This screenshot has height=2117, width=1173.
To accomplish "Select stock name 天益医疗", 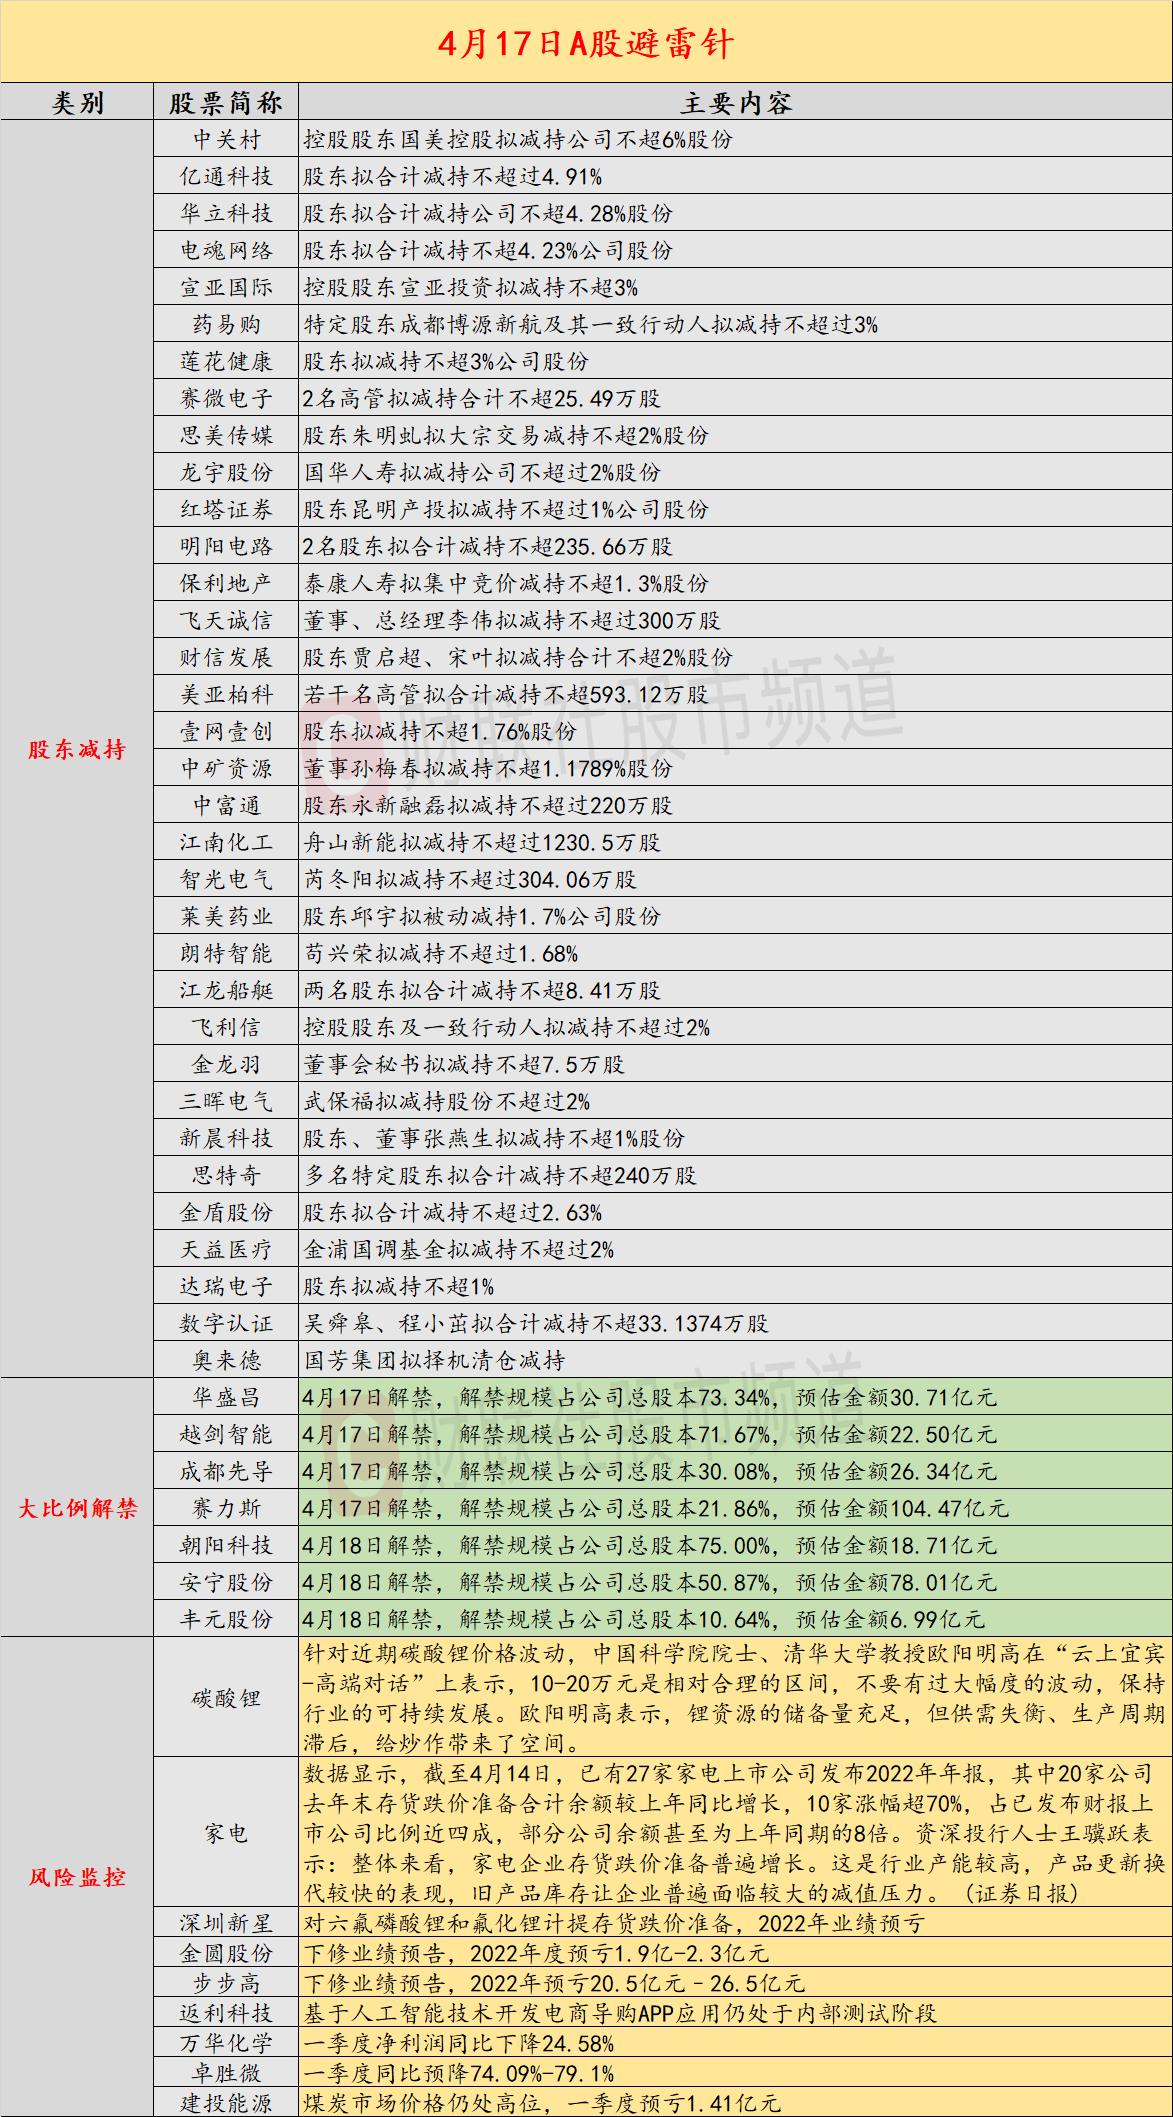I will pyautogui.click(x=226, y=1250).
